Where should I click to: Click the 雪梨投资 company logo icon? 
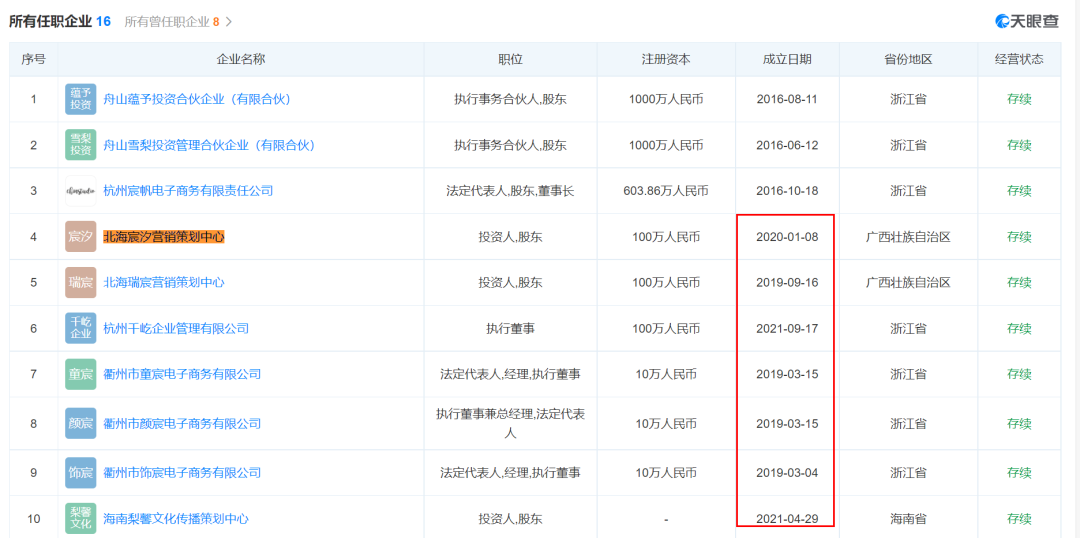tap(81, 145)
